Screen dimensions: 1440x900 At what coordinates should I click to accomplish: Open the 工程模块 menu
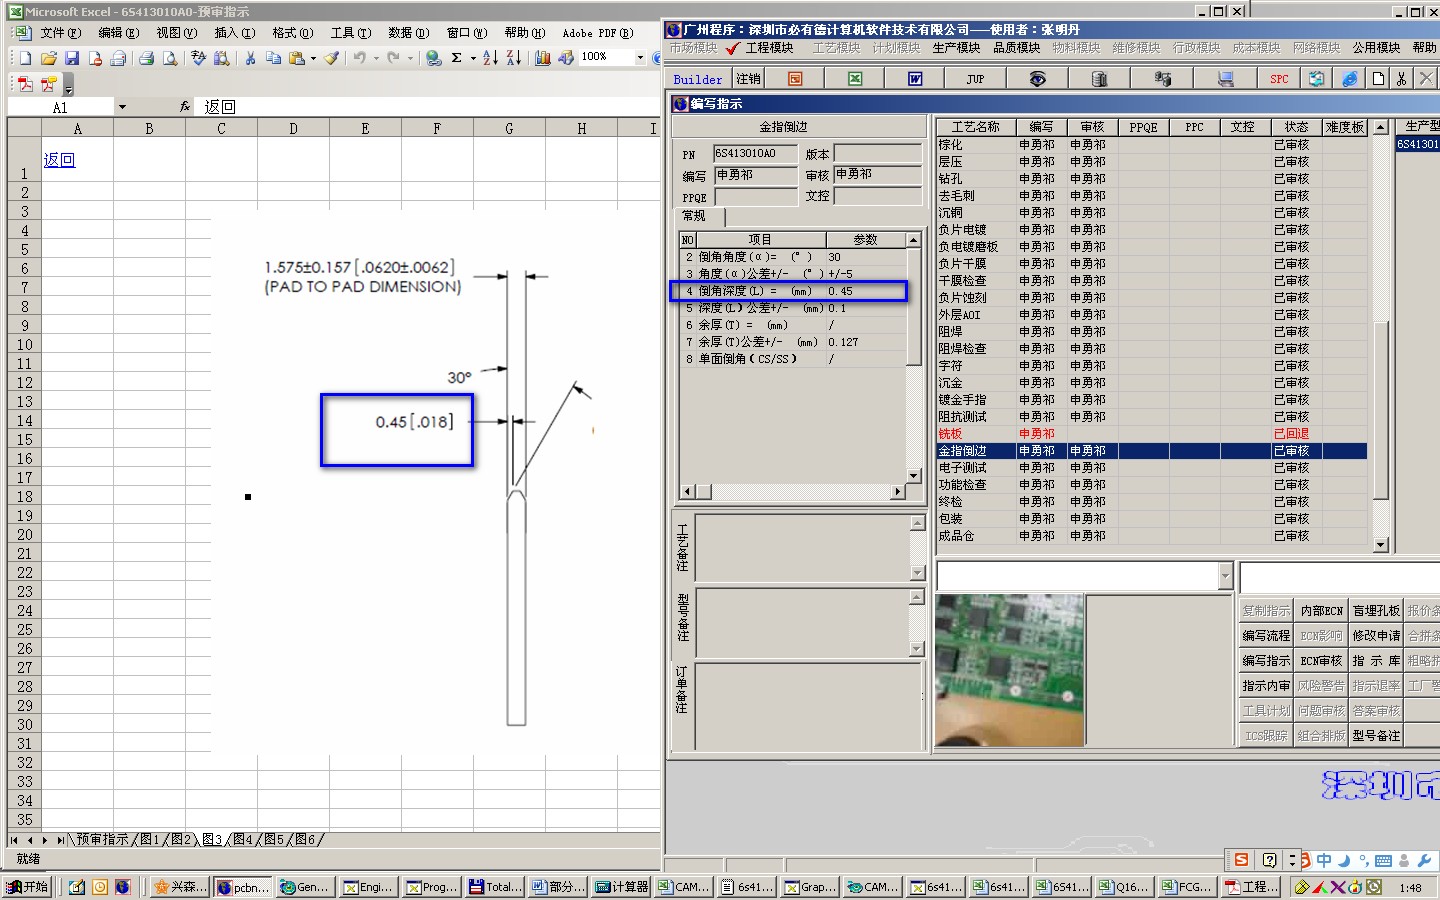[x=769, y=47]
